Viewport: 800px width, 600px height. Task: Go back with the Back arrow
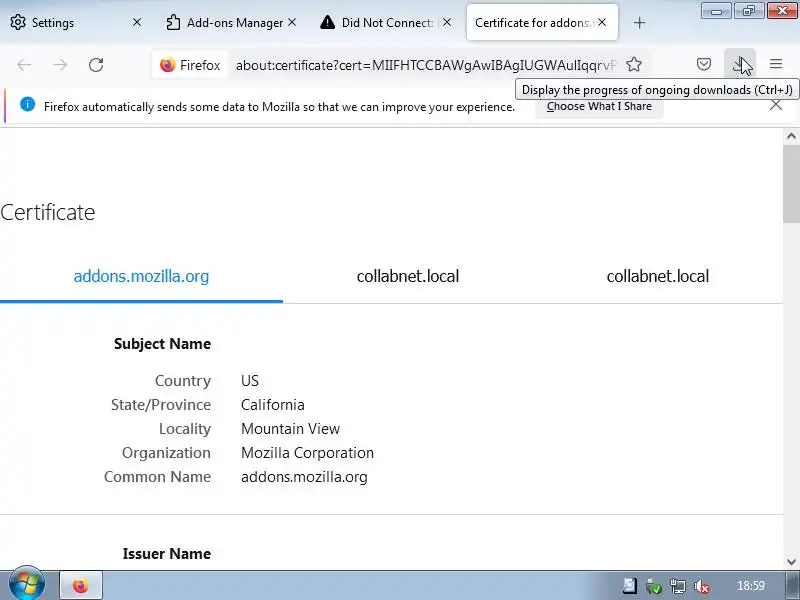click(24, 65)
